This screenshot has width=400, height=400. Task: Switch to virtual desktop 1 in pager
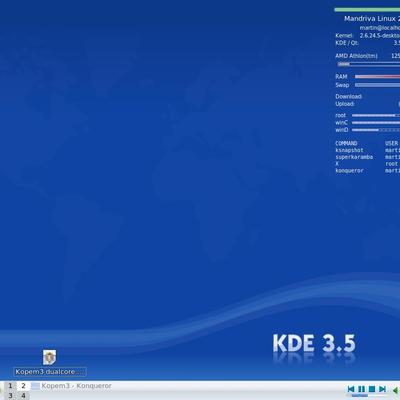10,386
